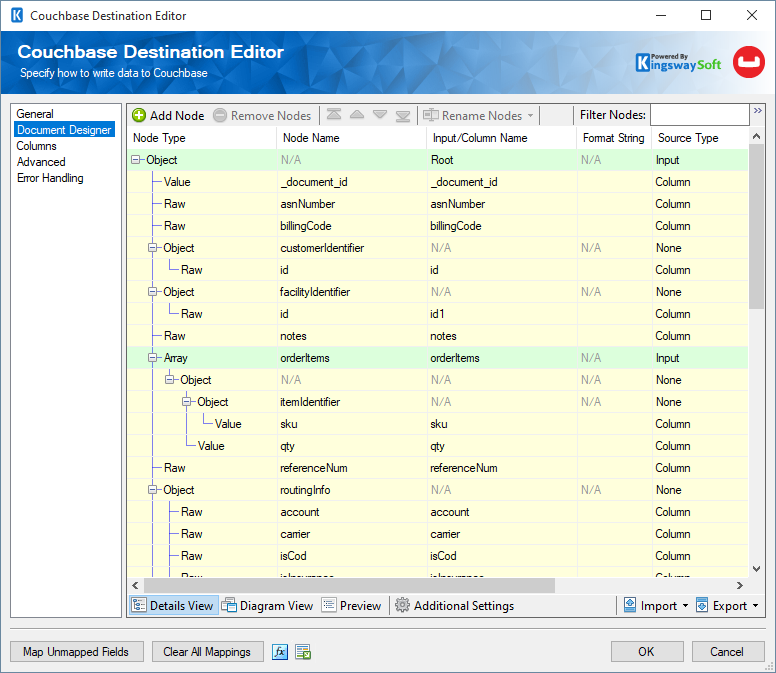Open the expression fx editor icon
The width and height of the screenshot is (776, 673).
(x=280, y=652)
